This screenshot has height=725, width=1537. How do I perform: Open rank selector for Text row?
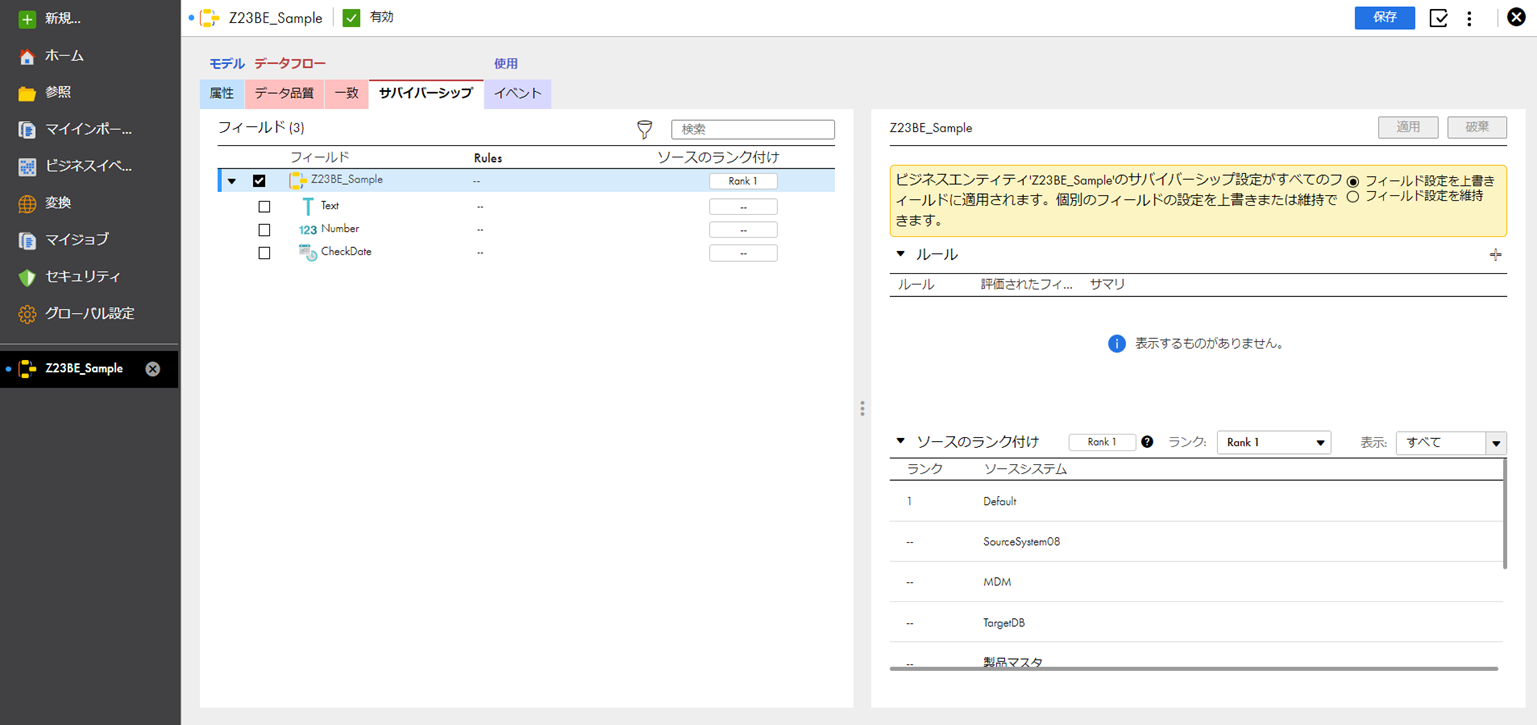point(743,207)
